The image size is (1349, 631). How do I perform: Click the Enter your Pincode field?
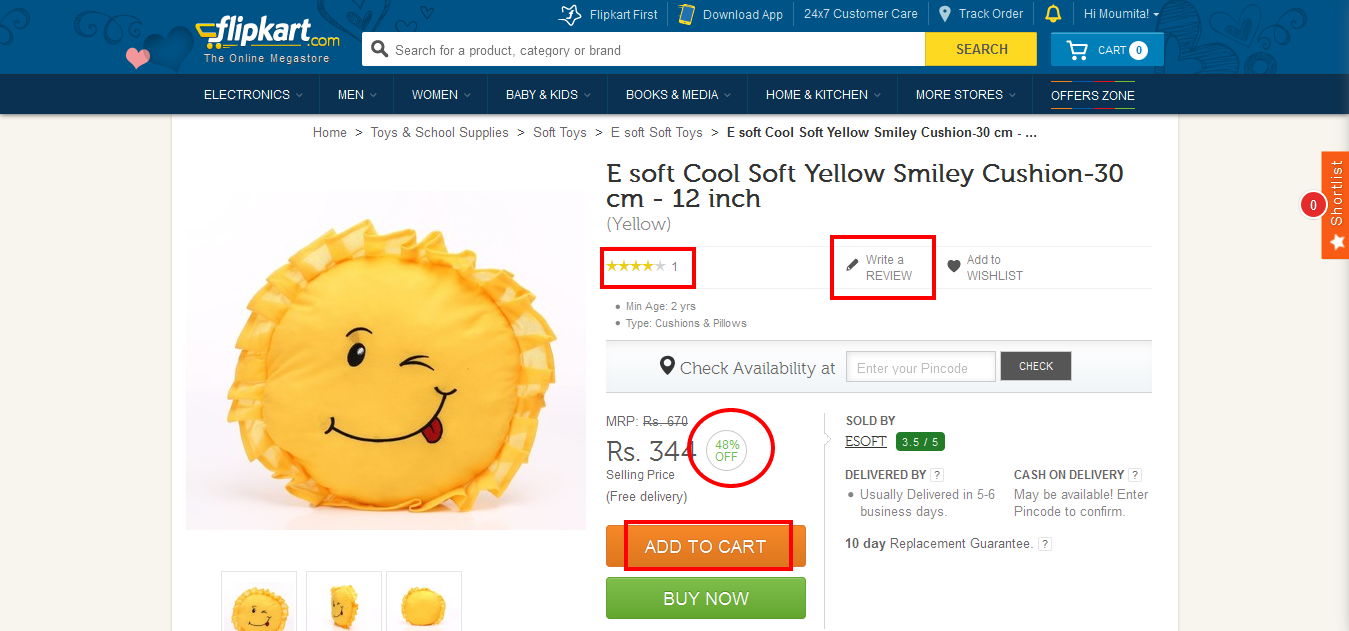(x=919, y=366)
